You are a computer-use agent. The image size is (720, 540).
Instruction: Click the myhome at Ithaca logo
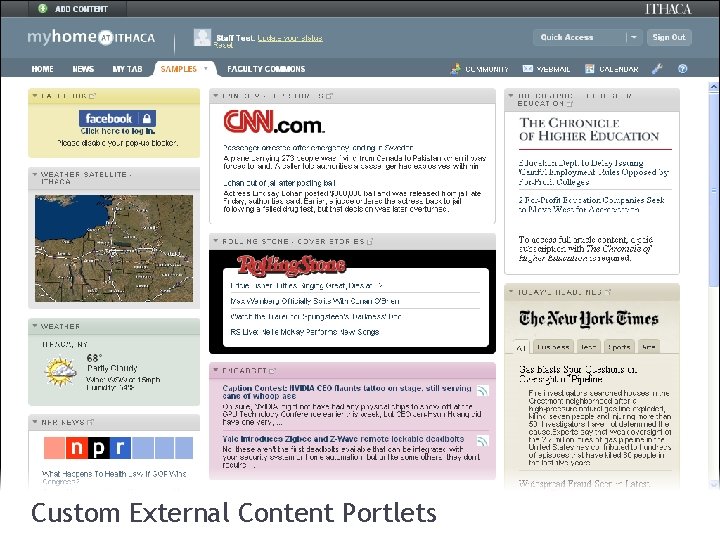91,37
